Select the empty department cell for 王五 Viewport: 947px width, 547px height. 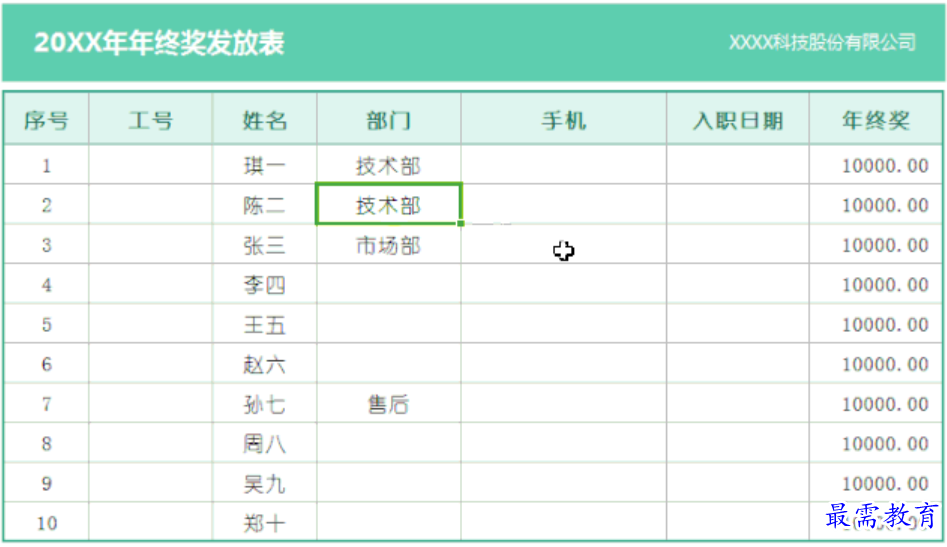388,324
